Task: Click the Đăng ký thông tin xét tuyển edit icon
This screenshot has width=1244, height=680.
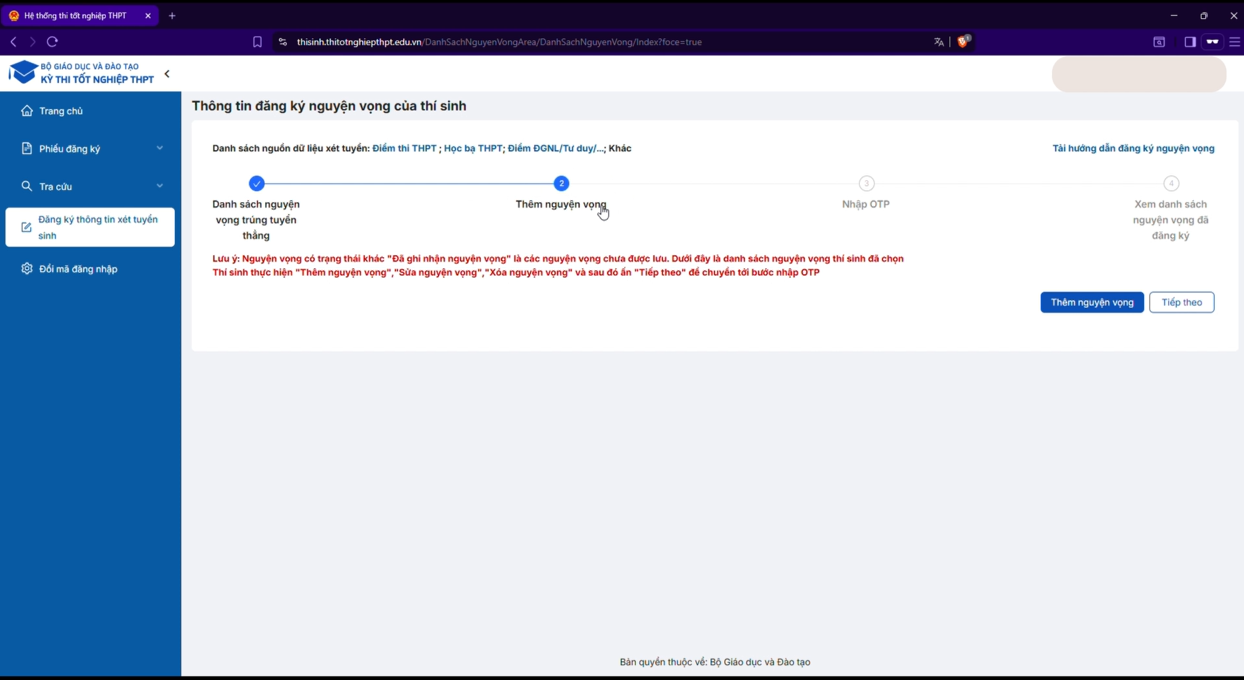Action: (26, 227)
